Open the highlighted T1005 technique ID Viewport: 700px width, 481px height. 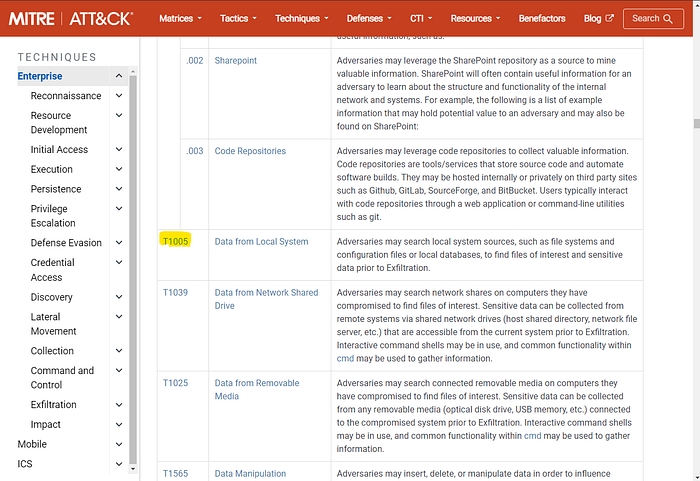coord(175,241)
